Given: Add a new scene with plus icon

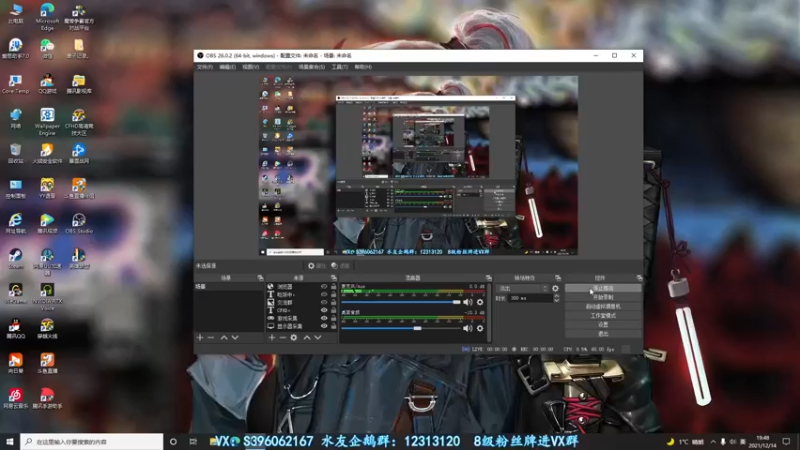Looking at the screenshot, I should tap(200, 337).
